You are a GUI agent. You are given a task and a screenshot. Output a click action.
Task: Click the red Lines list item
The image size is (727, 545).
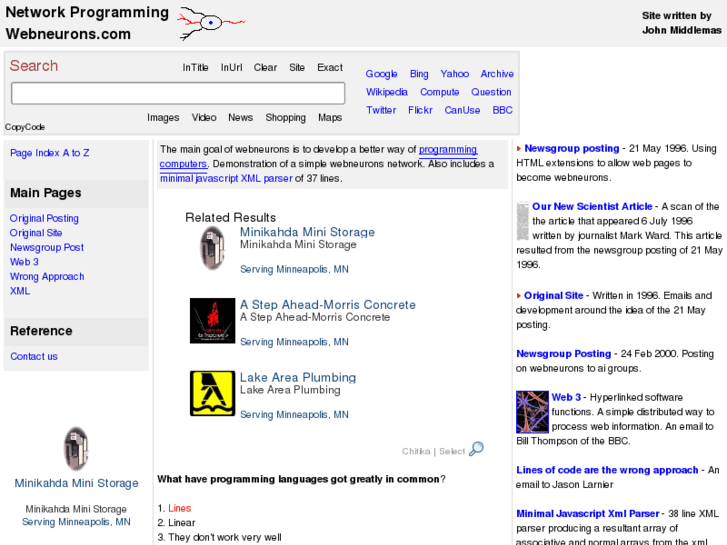pos(179,508)
